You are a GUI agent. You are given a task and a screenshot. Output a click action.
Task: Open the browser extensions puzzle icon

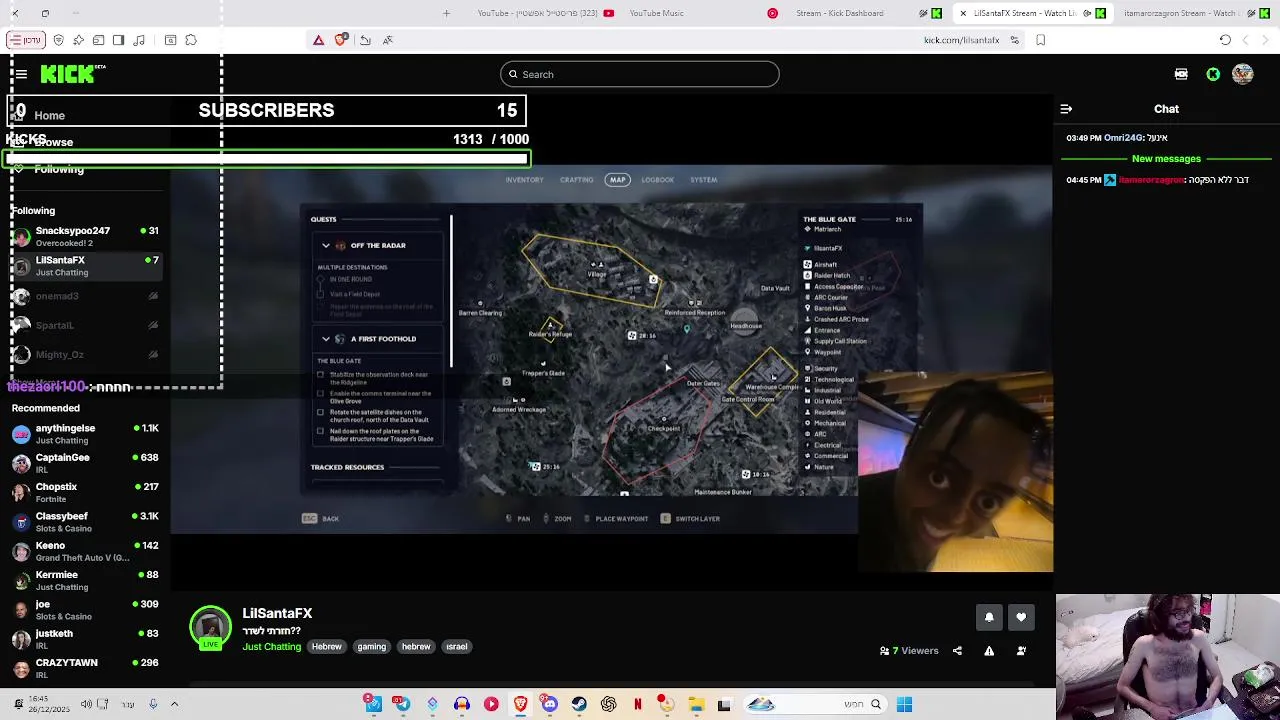tap(191, 40)
